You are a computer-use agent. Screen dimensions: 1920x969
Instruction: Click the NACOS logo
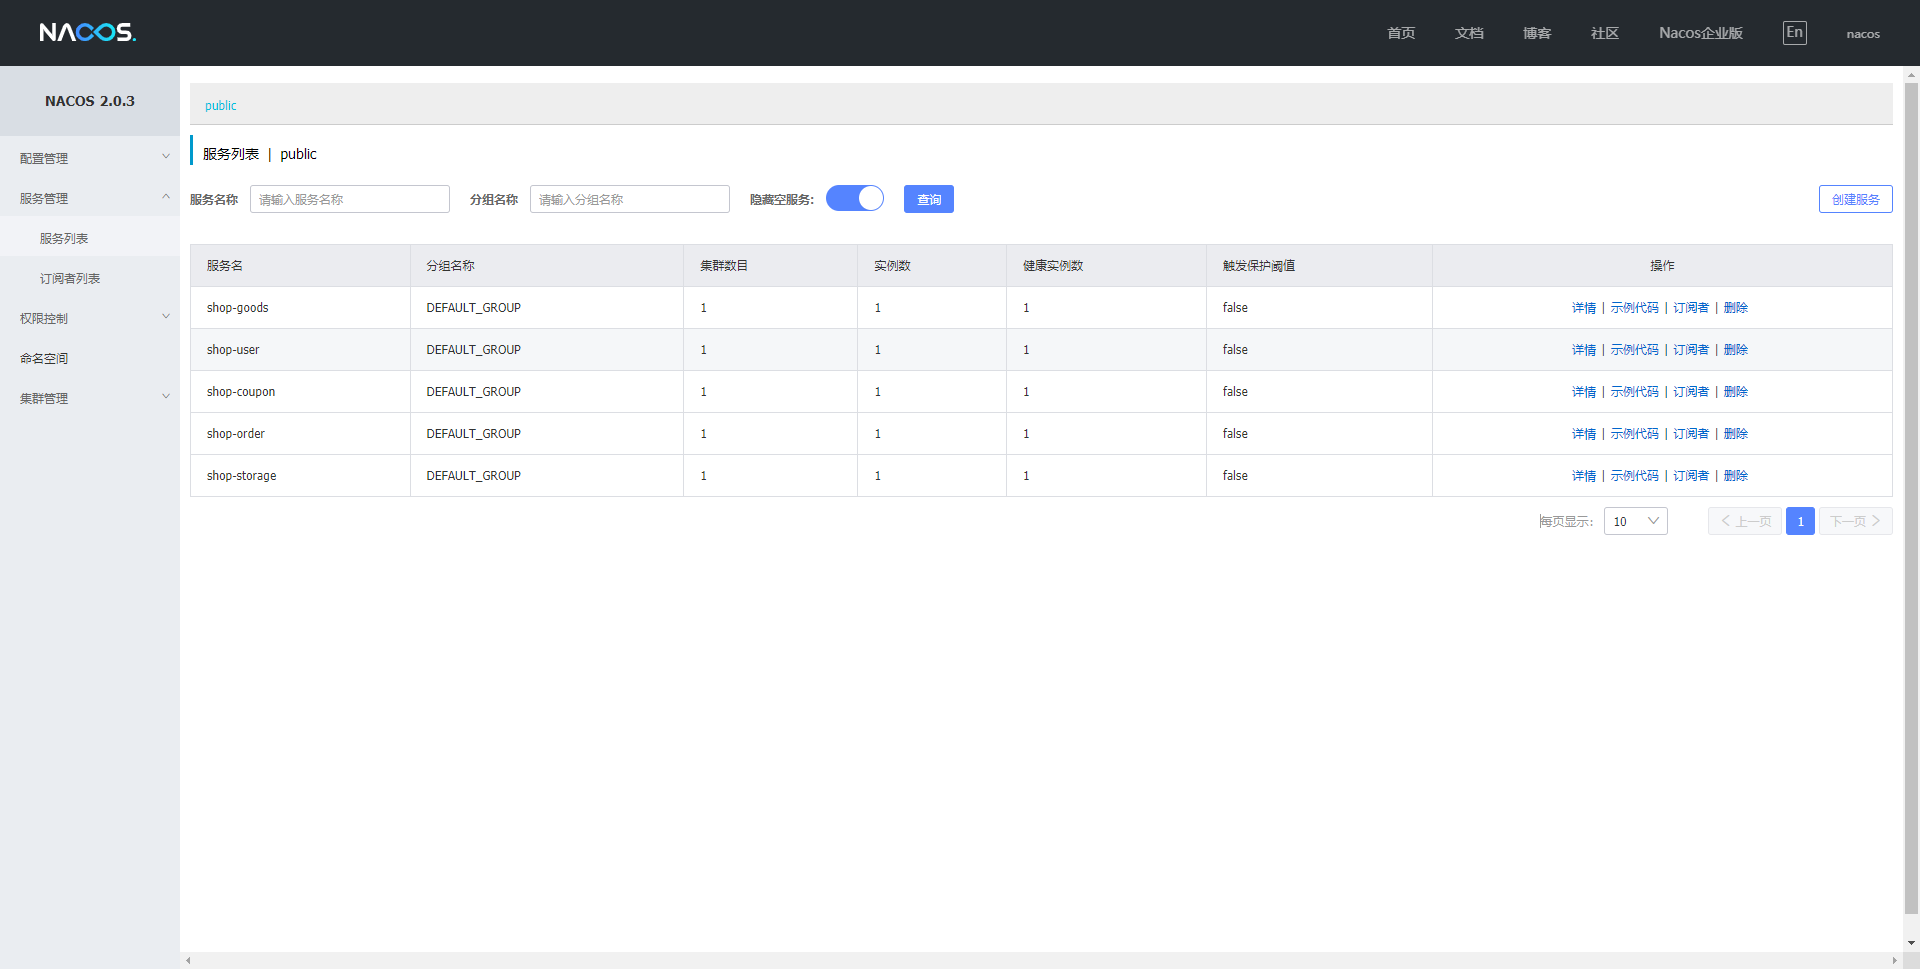coord(88,33)
